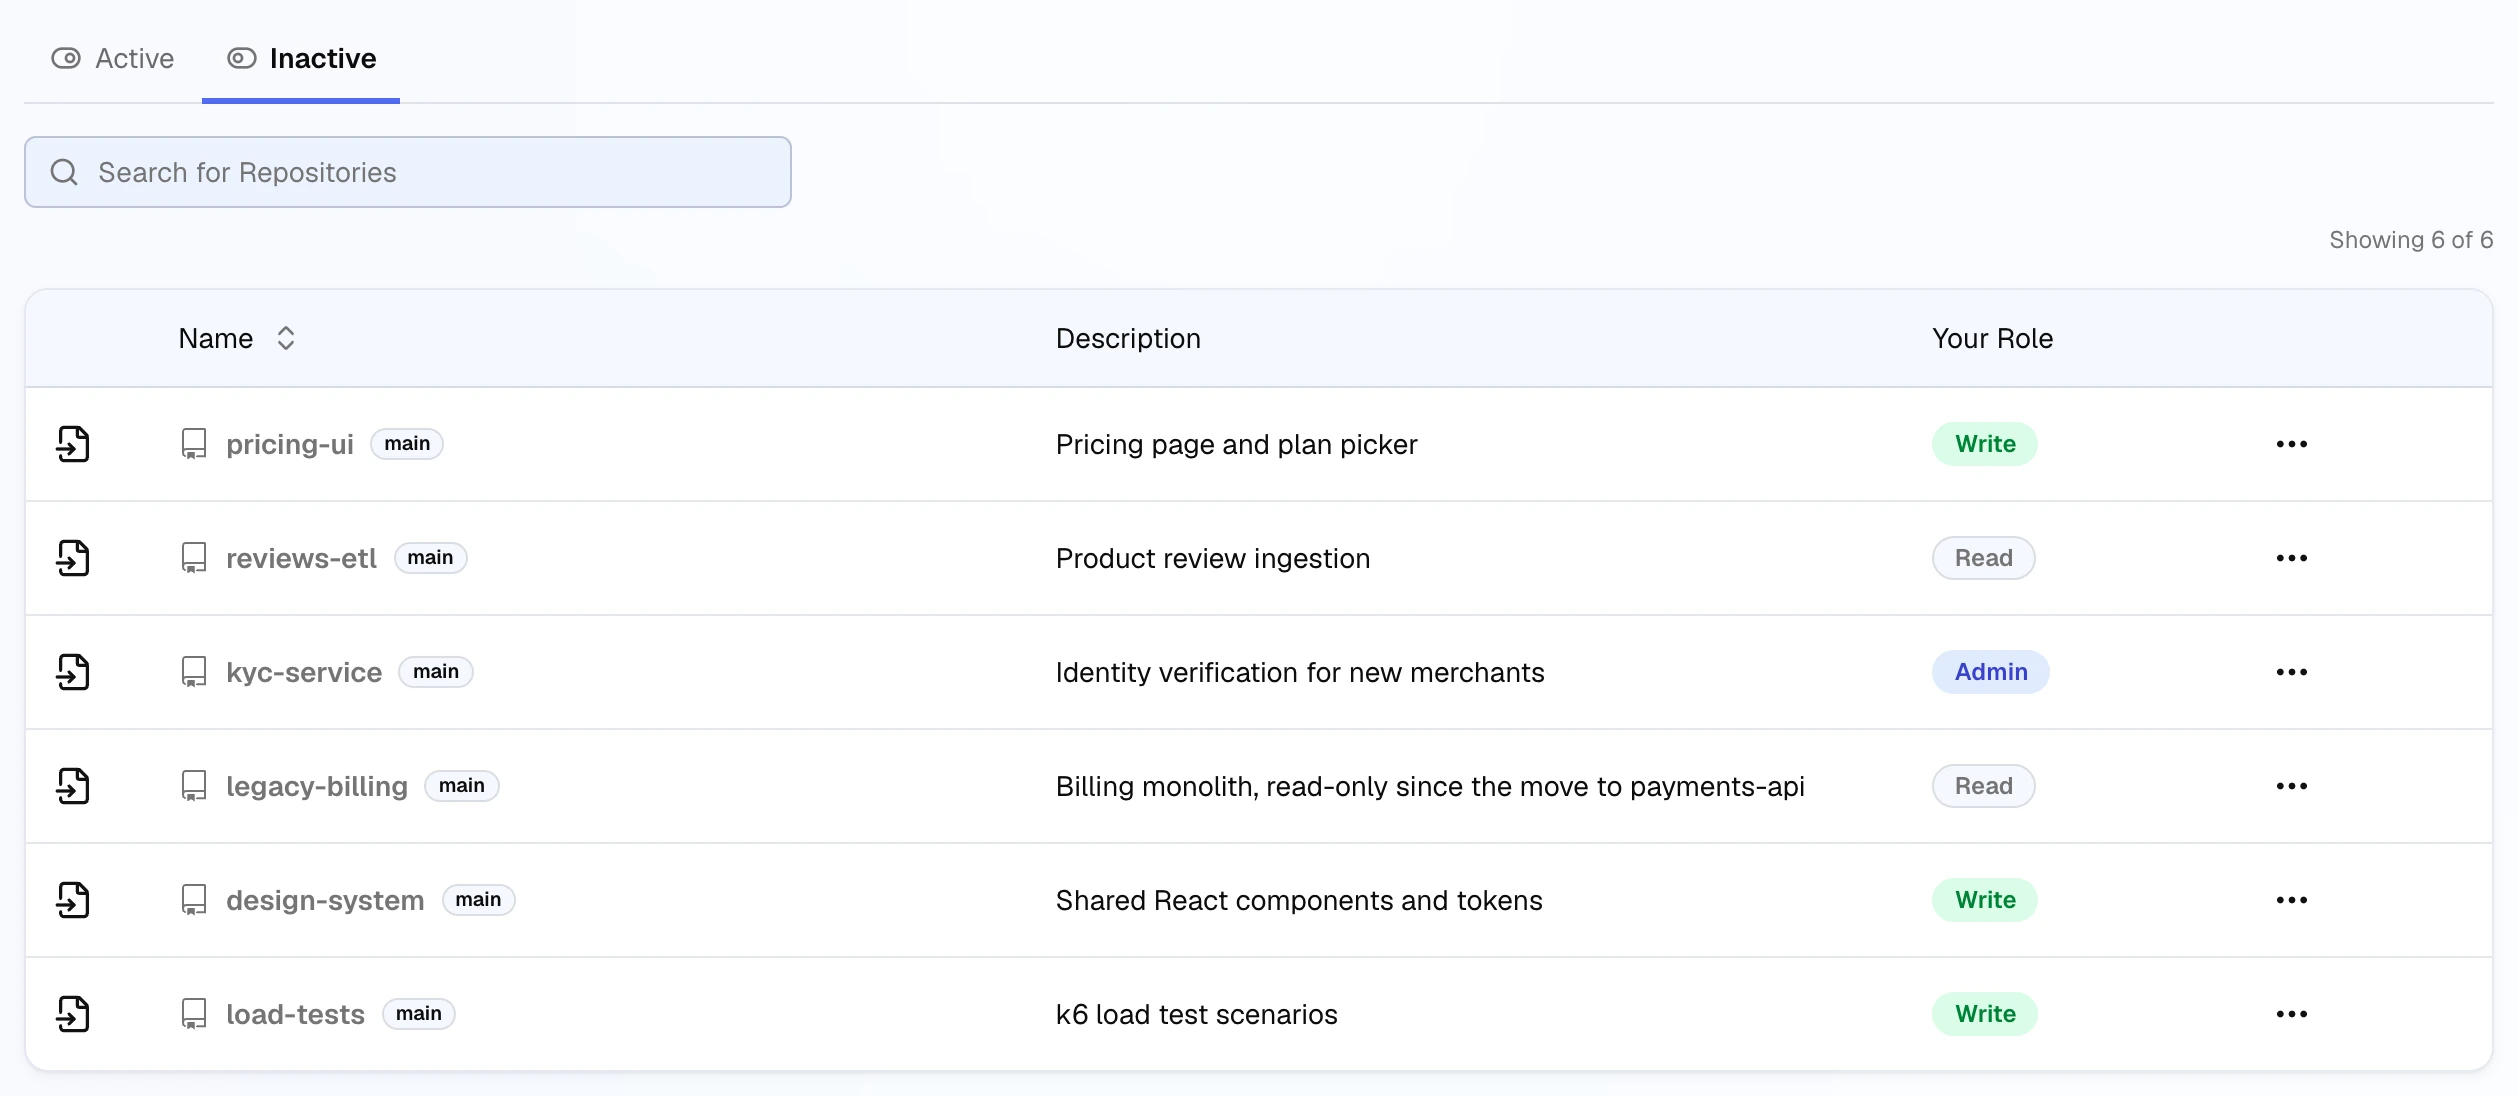Screen dimensions: 2518x1096
Task: Click the Your Role column header
Action: [x=1993, y=338]
